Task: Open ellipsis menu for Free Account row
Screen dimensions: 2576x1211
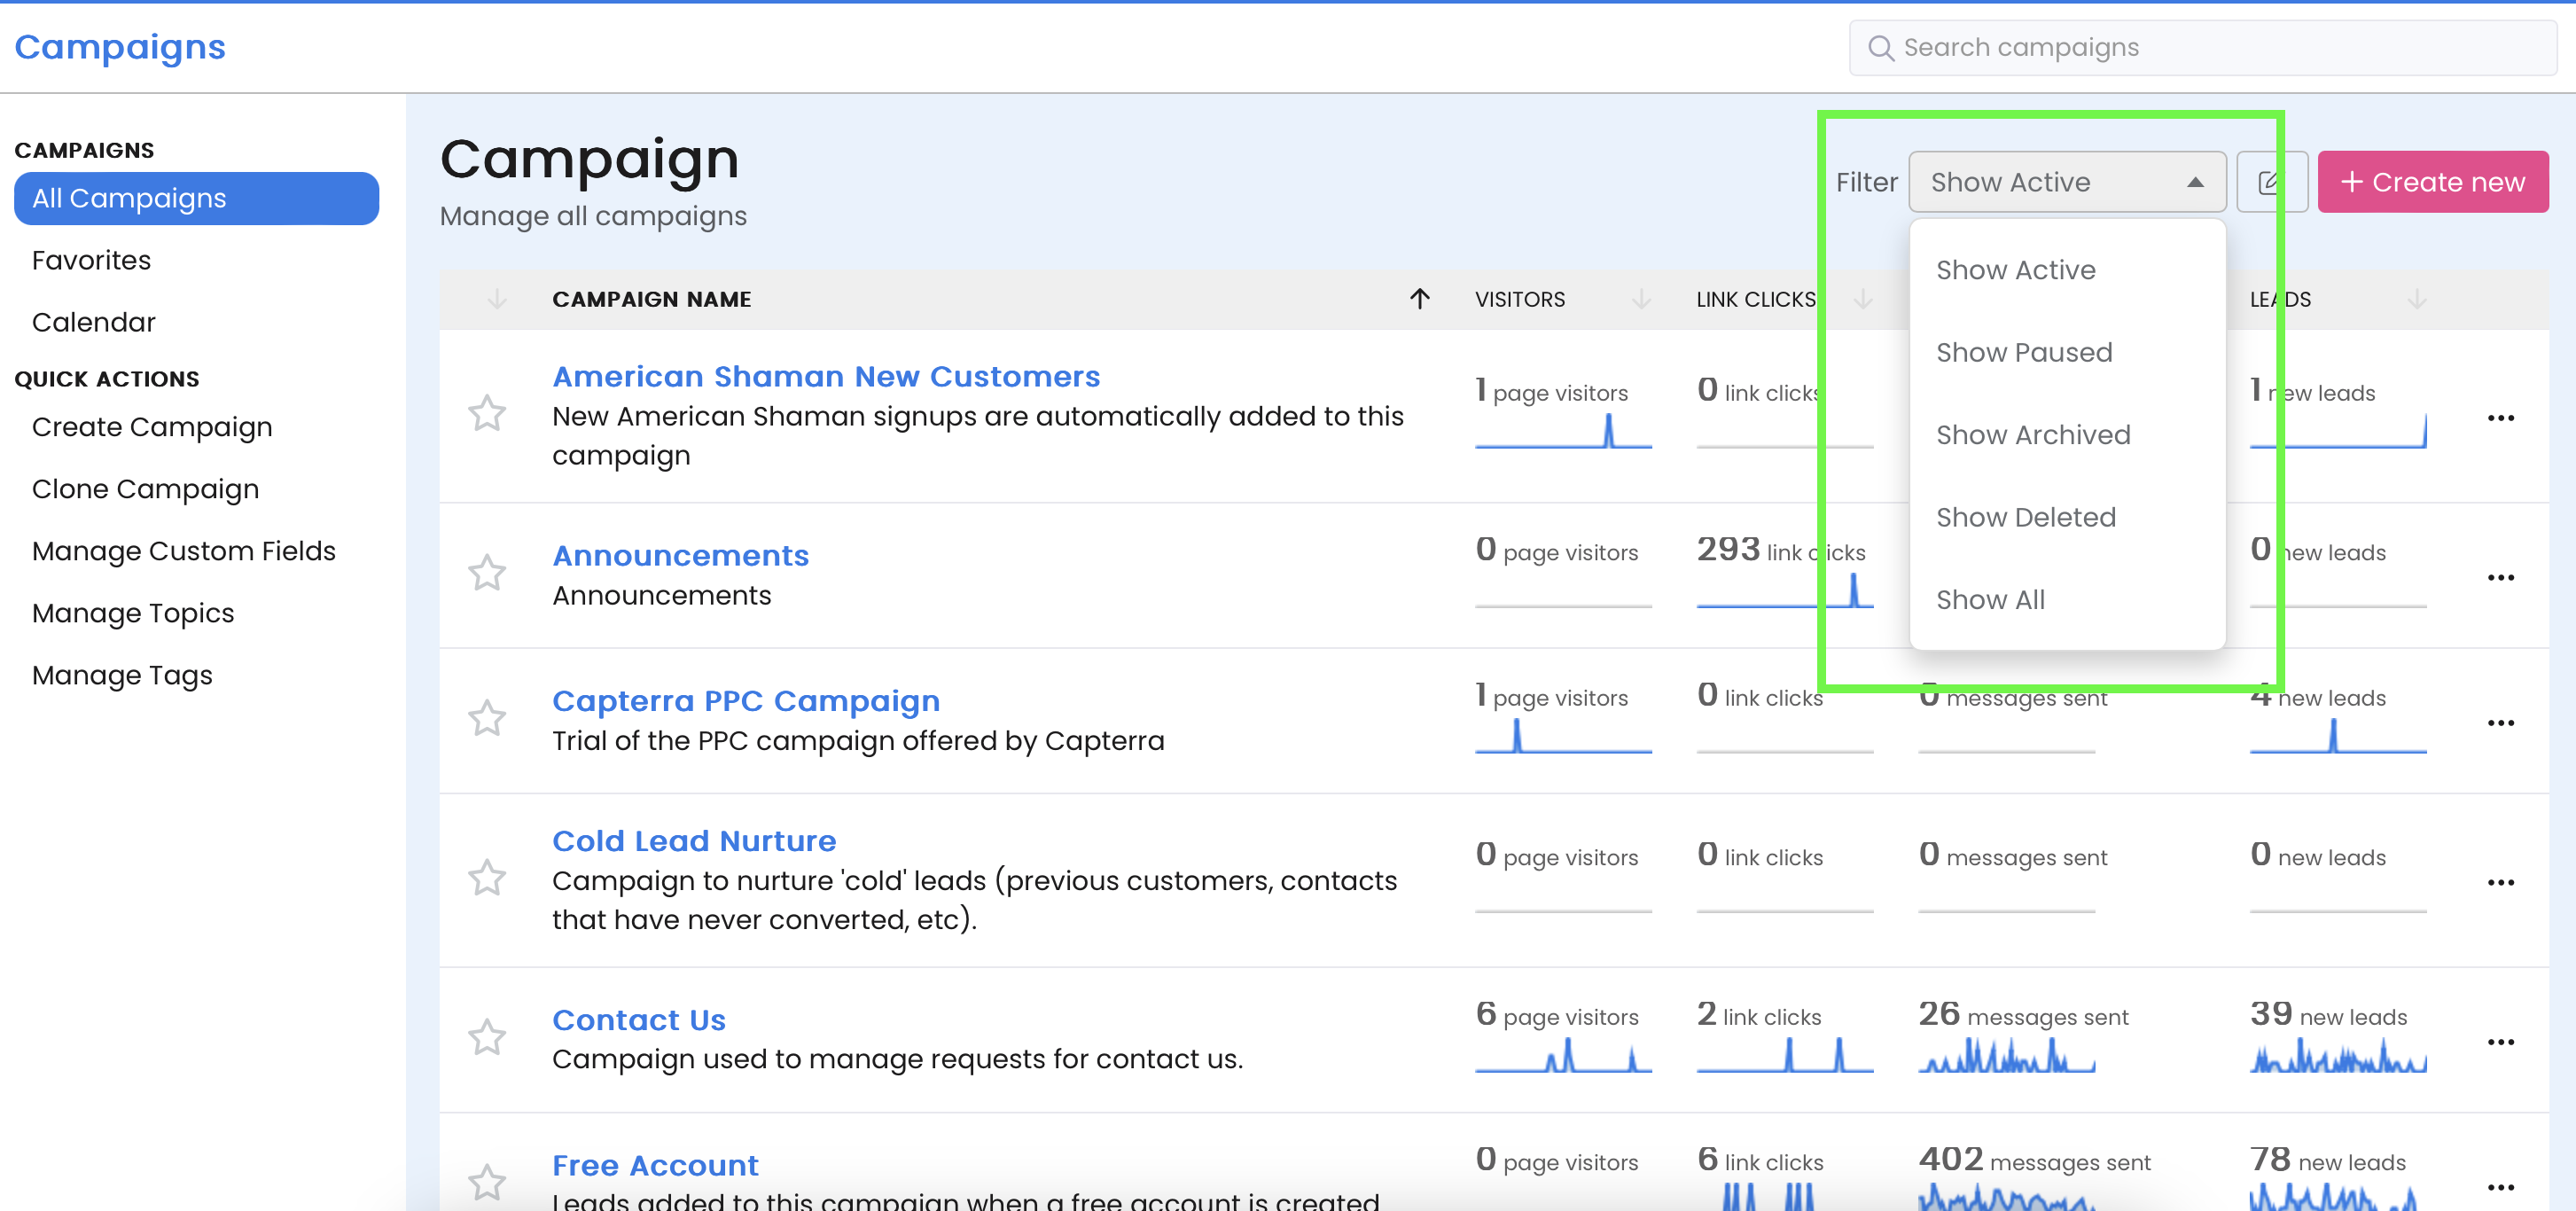Action: [x=2500, y=1188]
